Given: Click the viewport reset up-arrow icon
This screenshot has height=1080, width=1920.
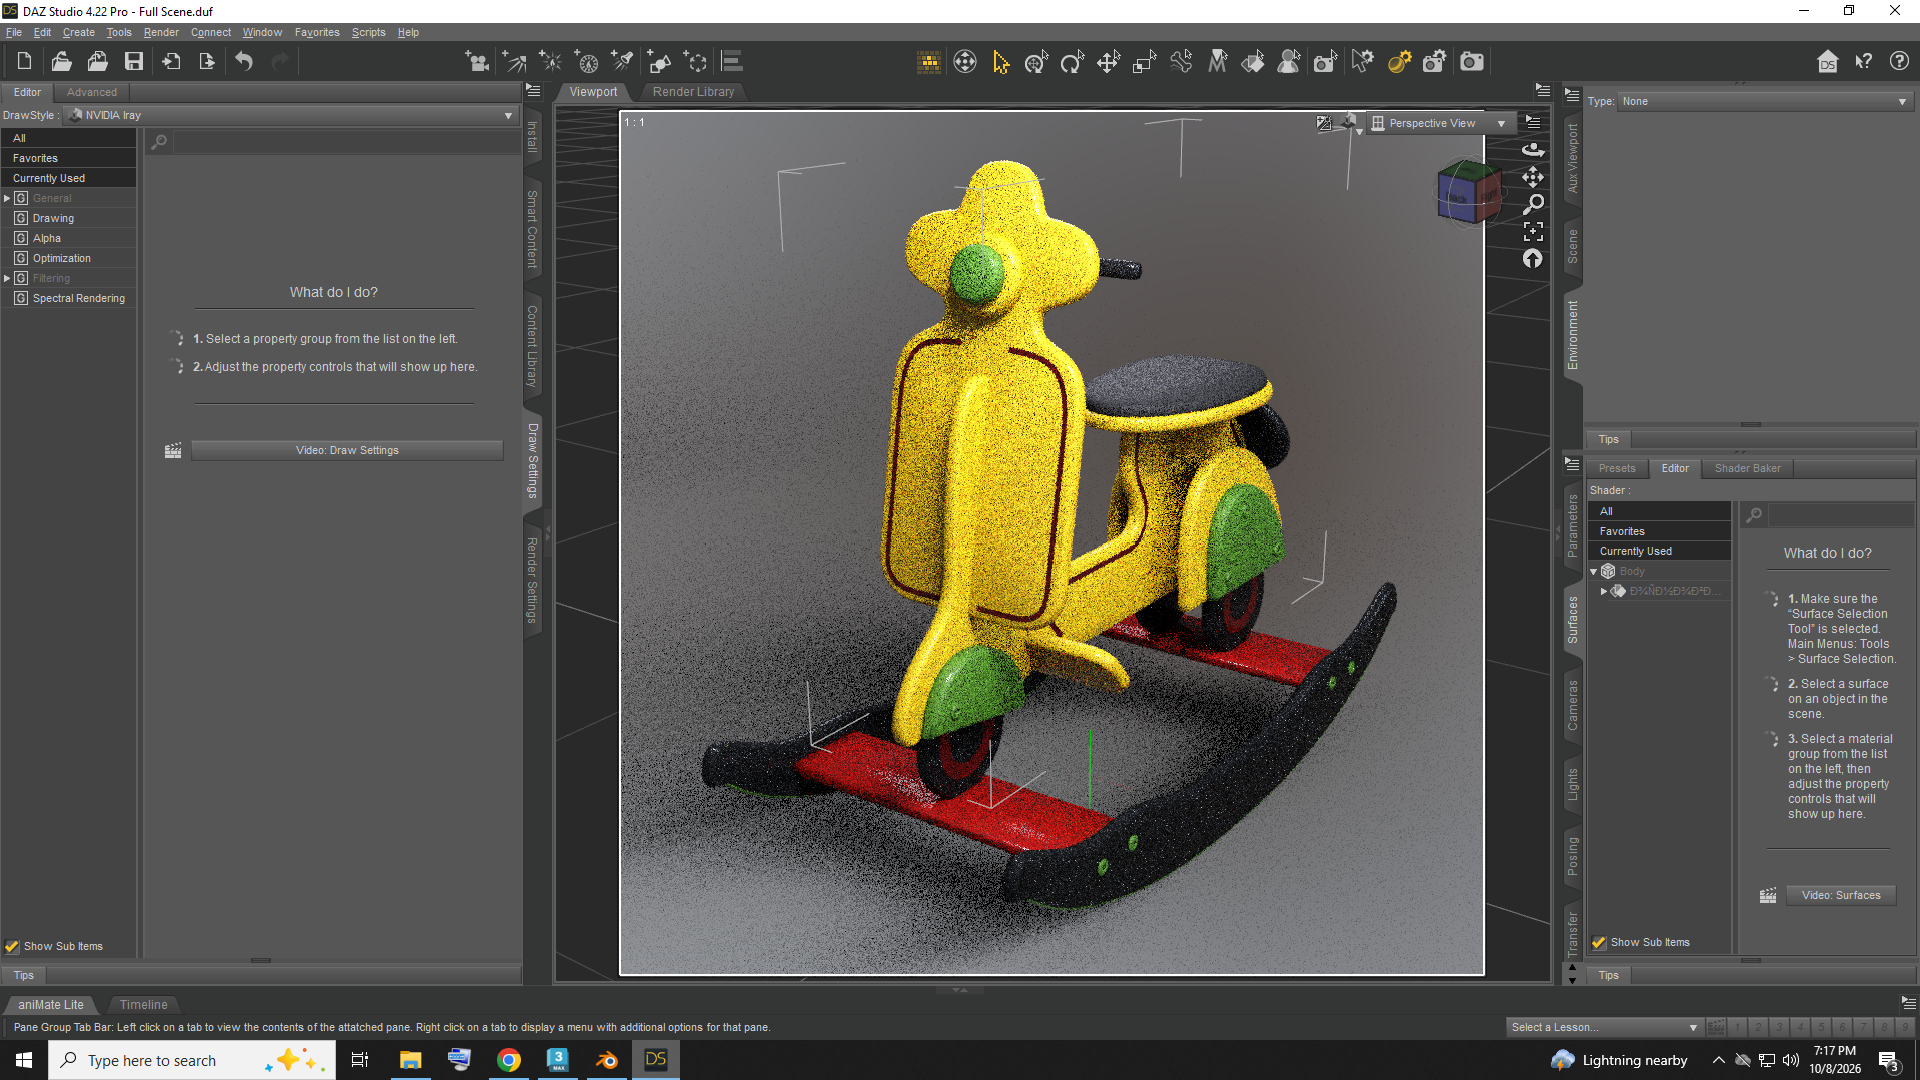Looking at the screenshot, I should pyautogui.click(x=1533, y=259).
